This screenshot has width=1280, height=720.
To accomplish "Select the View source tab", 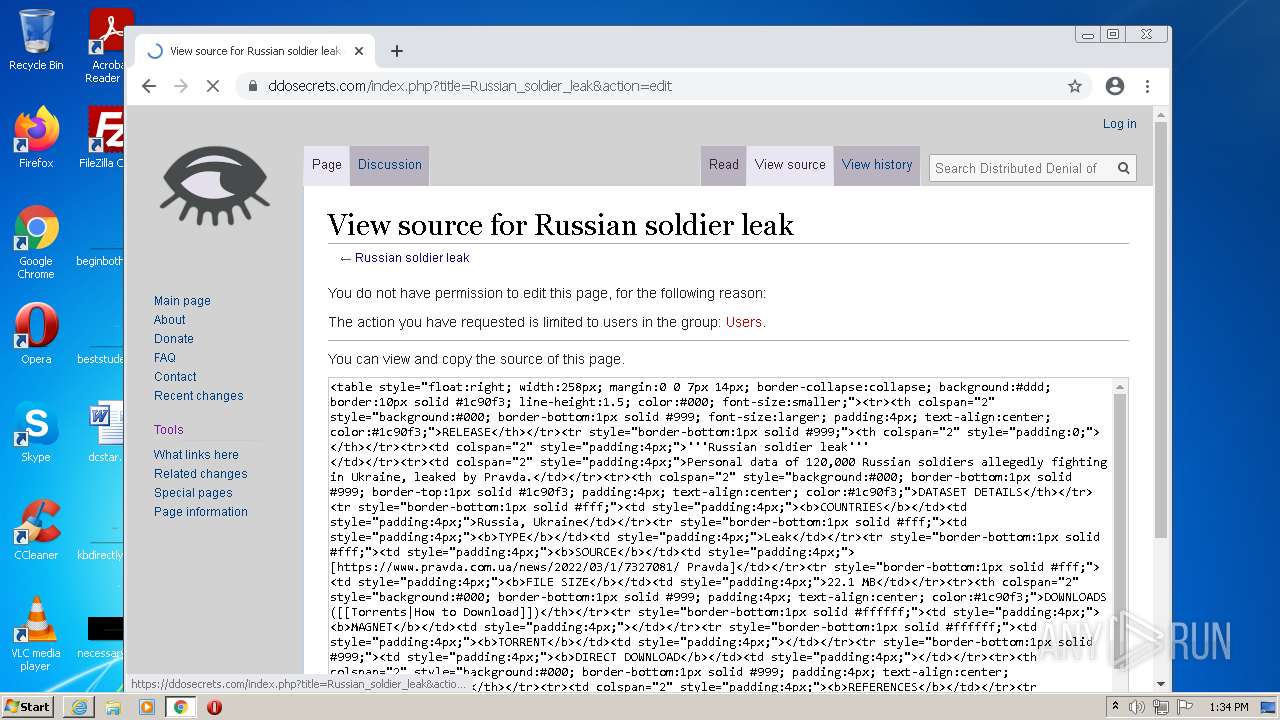I will [x=790, y=165].
